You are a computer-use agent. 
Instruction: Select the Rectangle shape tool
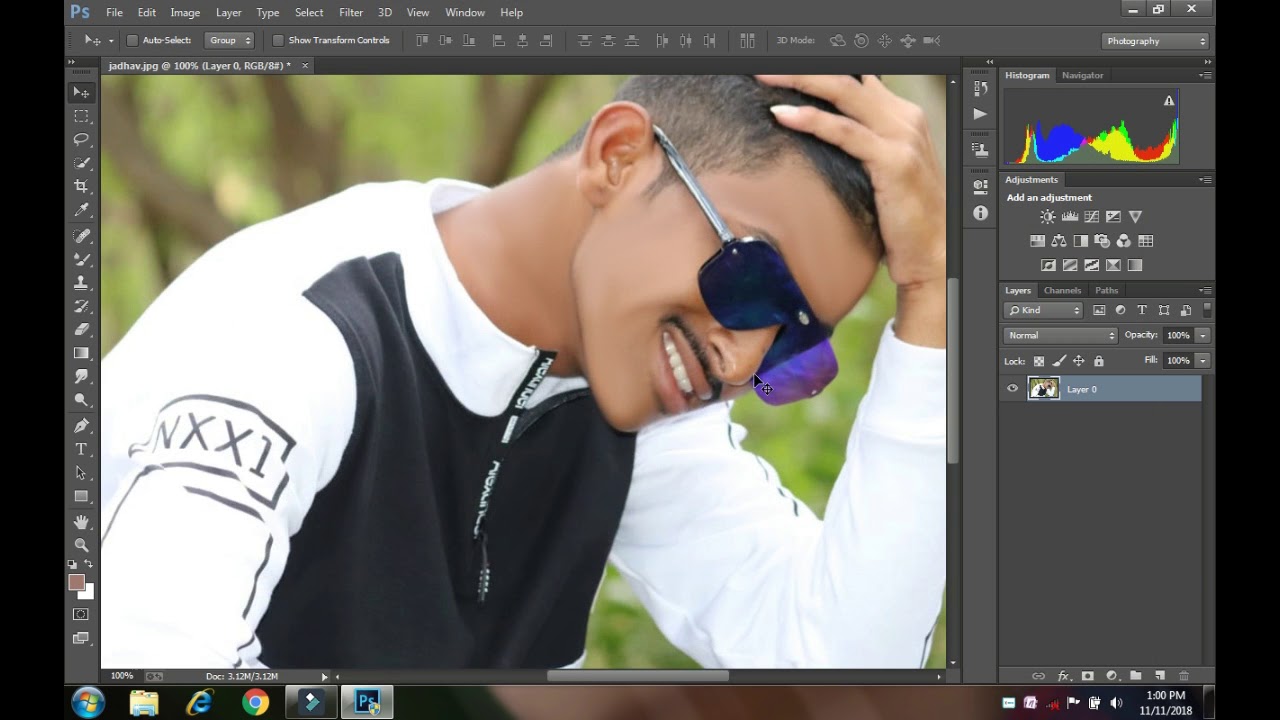[81, 496]
